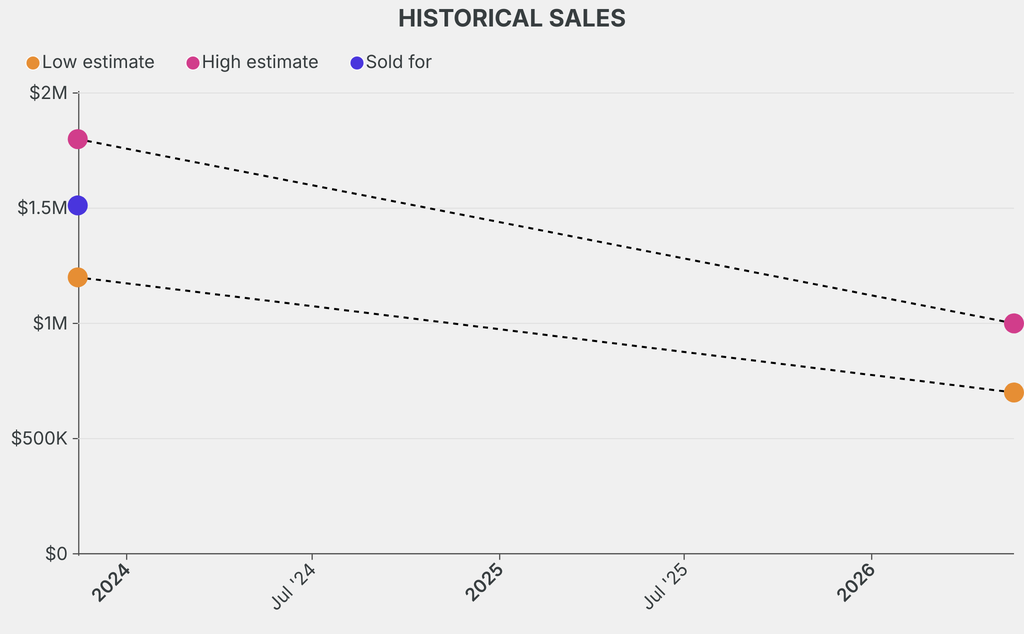Viewport: 1024px width, 634px height.
Task: Click the orange data point near $700K
Action: [1013, 392]
